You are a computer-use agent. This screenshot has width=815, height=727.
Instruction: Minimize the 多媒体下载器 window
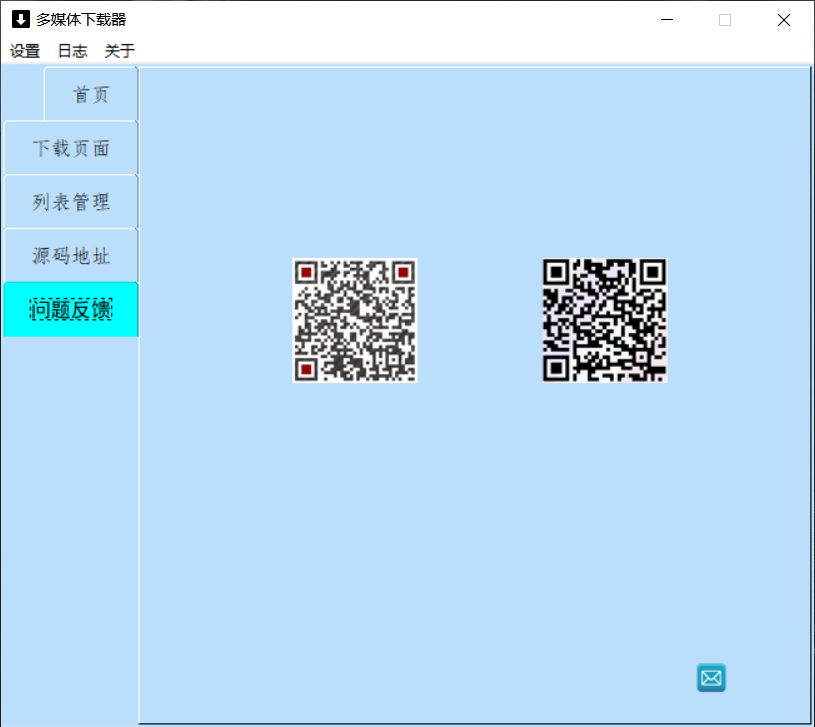(x=667, y=20)
